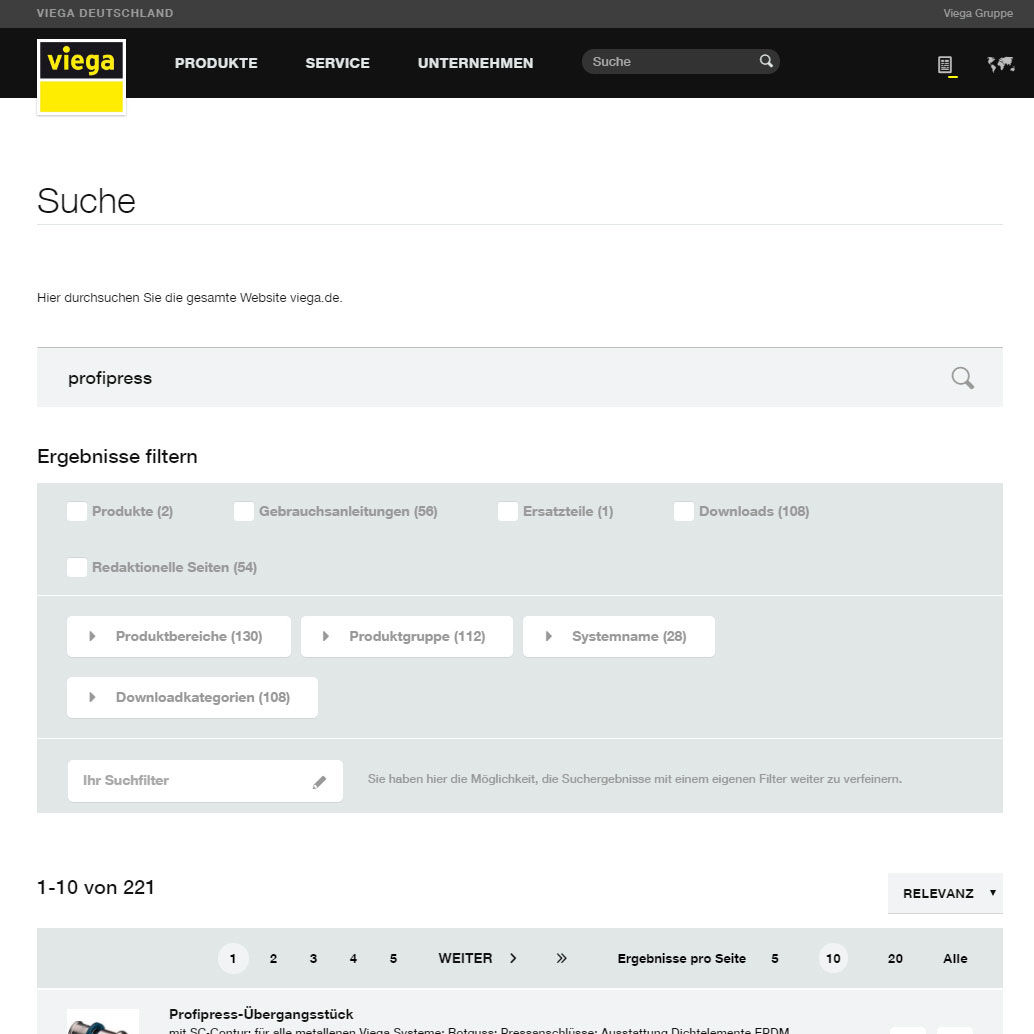Go to results page 3
The image size is (1034, 1034).
[x=313, y=958]
